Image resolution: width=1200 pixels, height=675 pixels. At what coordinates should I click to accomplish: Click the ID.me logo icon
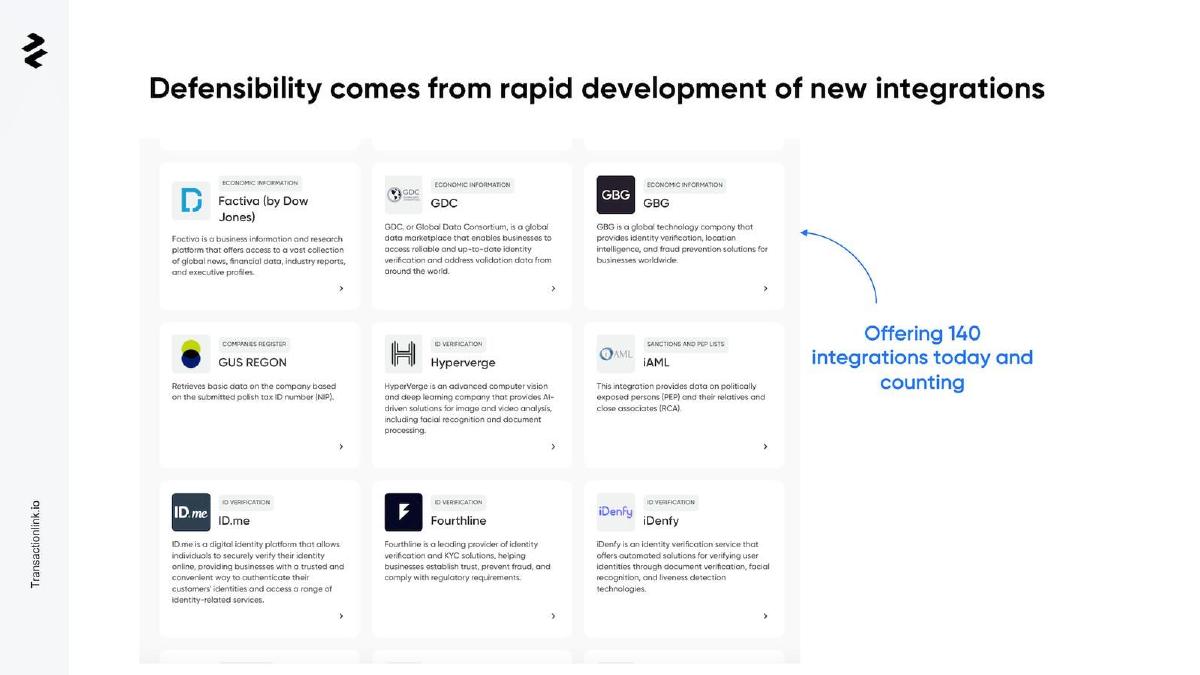tap(191, 512)
